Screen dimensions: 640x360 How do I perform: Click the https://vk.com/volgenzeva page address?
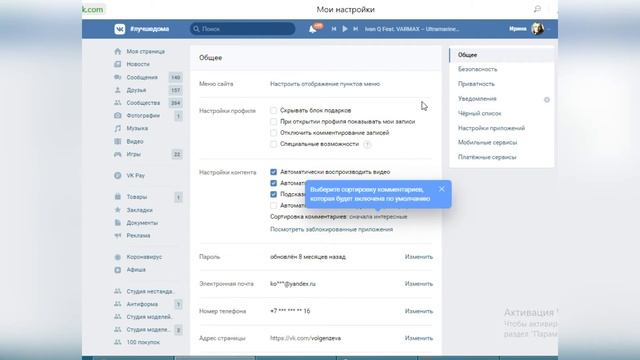[x=305, y=338]
